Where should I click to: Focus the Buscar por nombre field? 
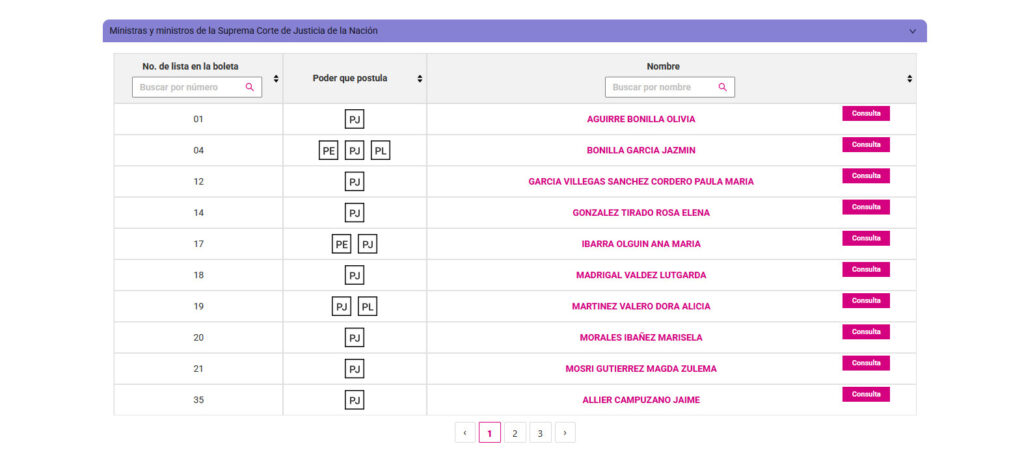pyautogui.click(x=662, y=88)
